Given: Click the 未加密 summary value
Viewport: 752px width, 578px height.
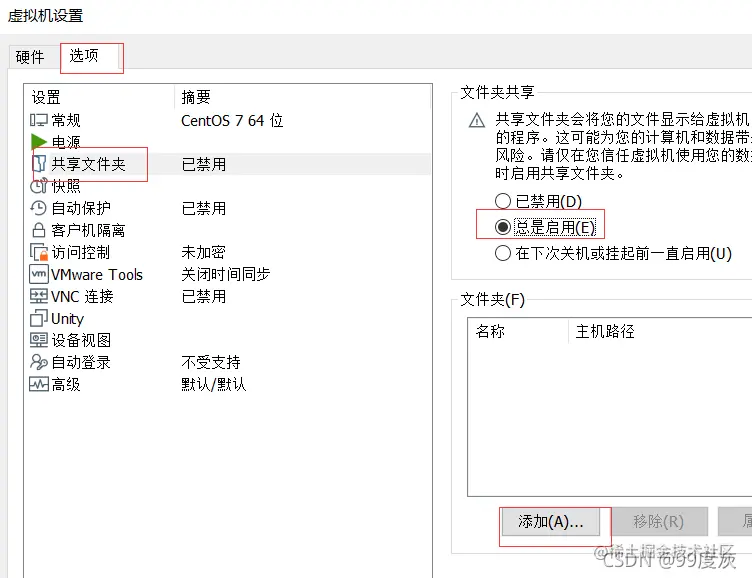Looking at the screenshot, I should [x=203, y=252].
